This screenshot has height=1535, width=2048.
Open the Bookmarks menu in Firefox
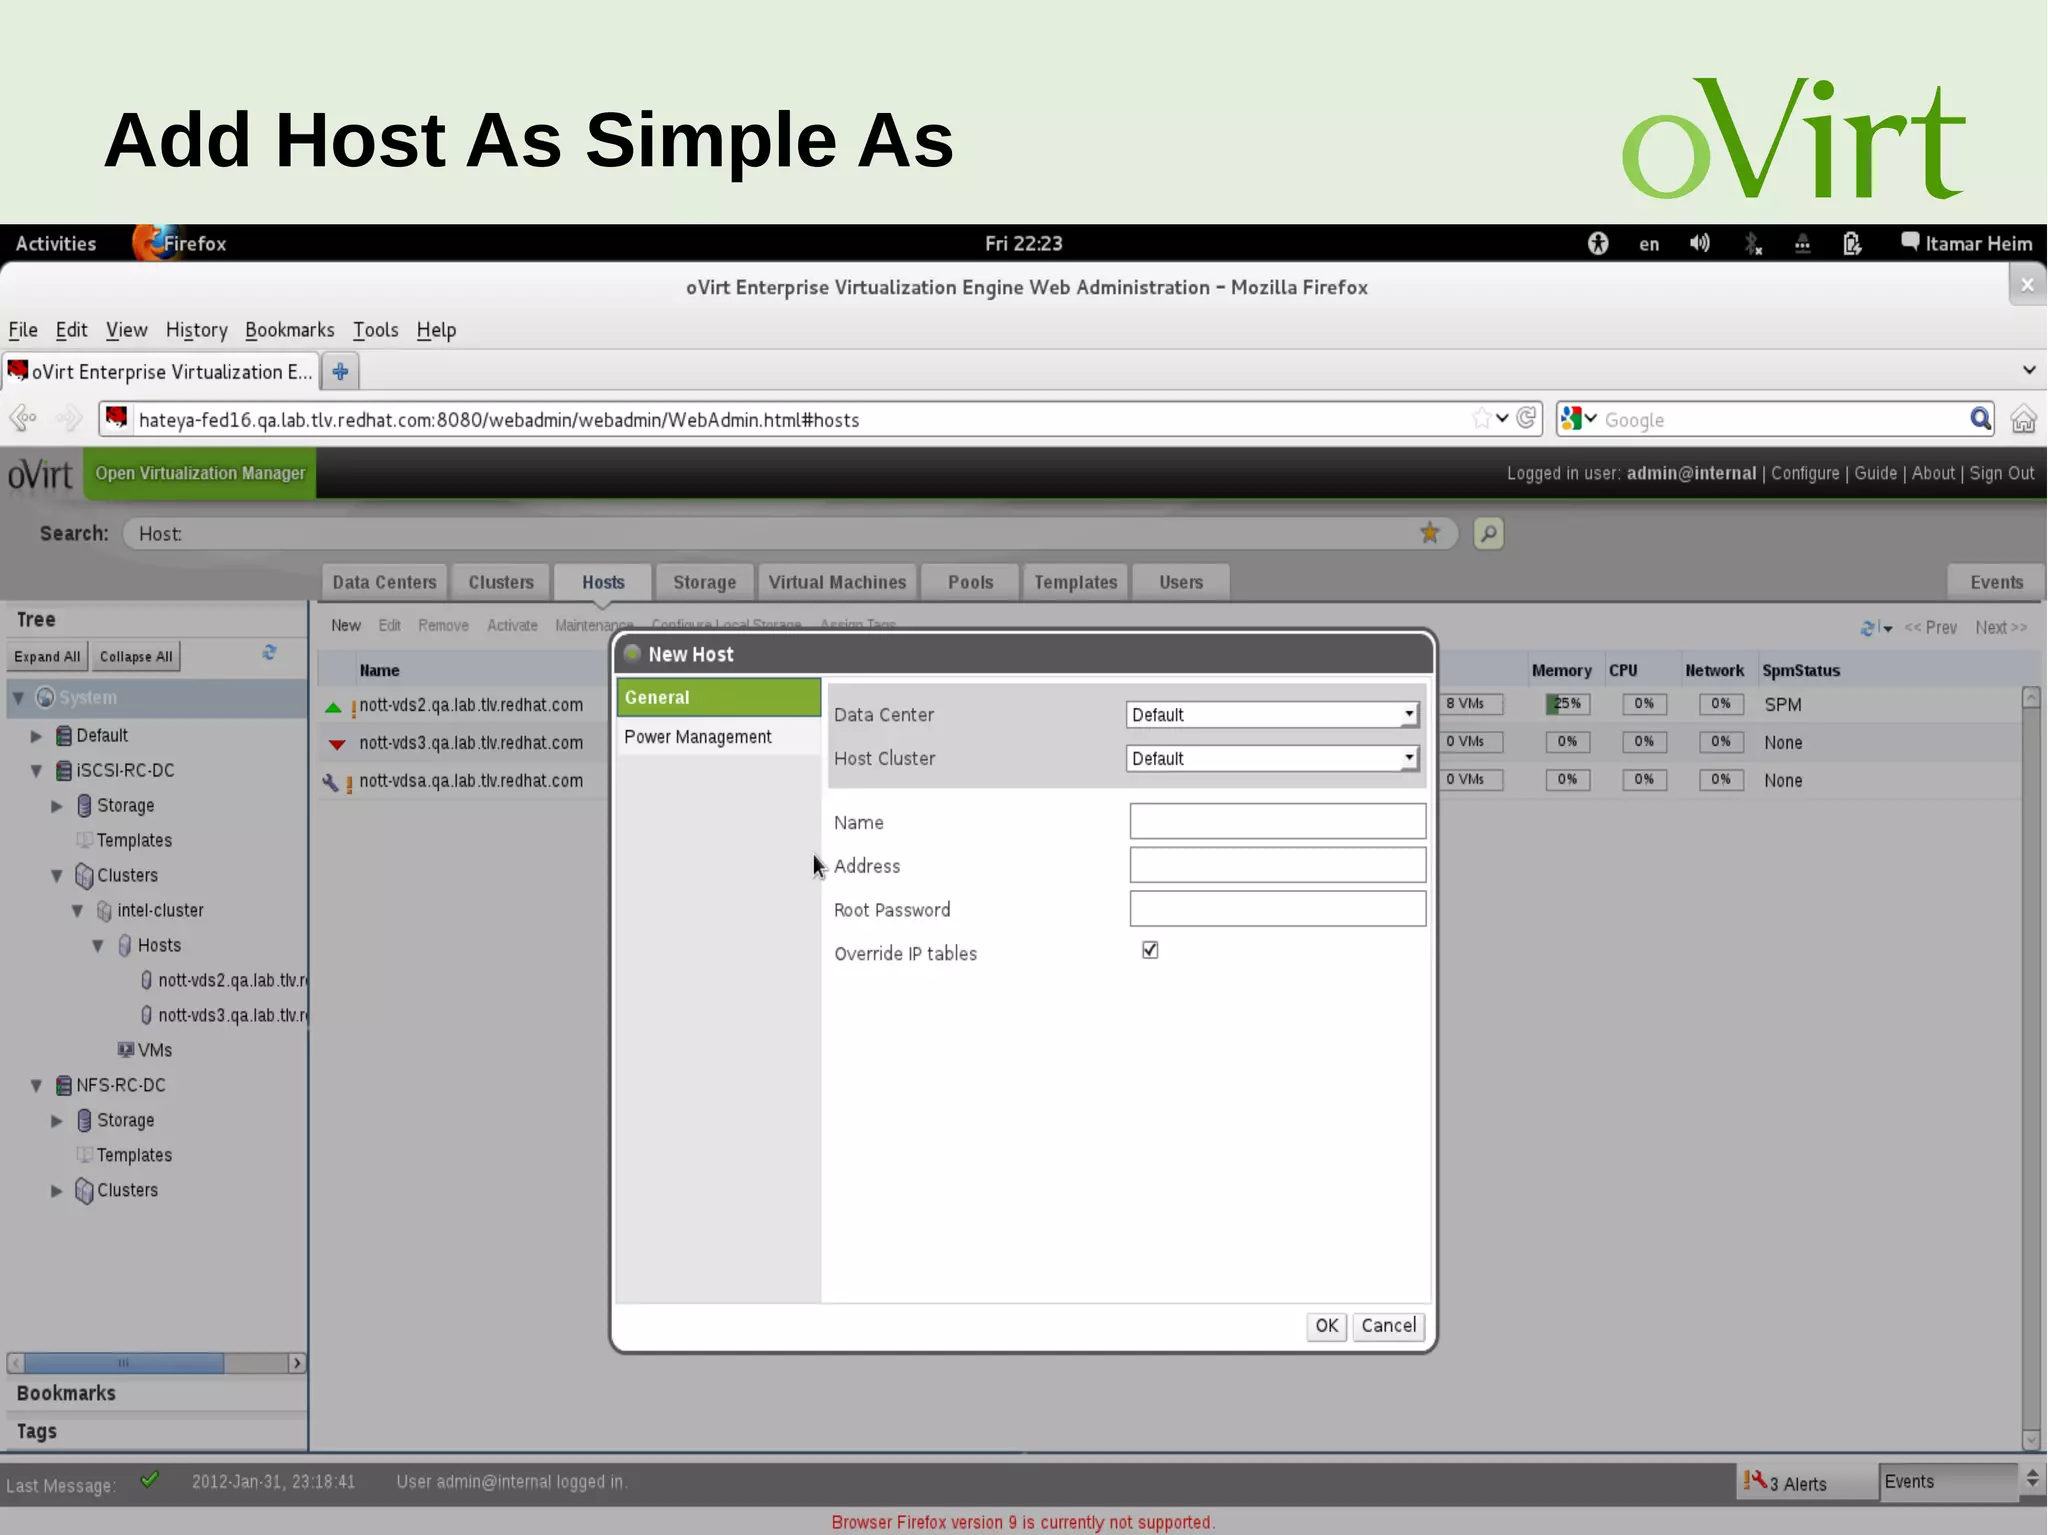click(x=289, y=330)
